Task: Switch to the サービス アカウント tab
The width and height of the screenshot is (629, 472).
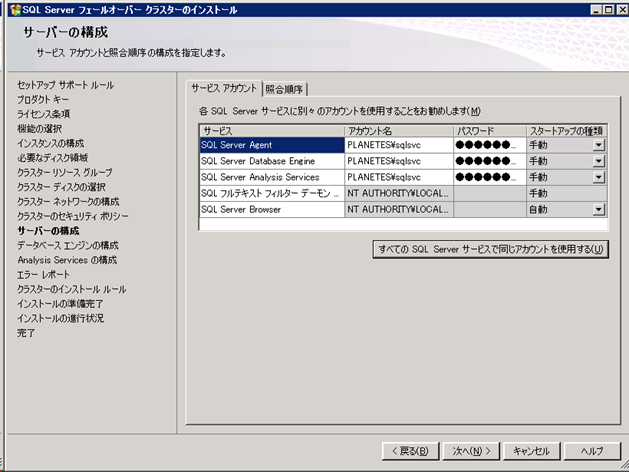Action: click(x=224, y=88)
